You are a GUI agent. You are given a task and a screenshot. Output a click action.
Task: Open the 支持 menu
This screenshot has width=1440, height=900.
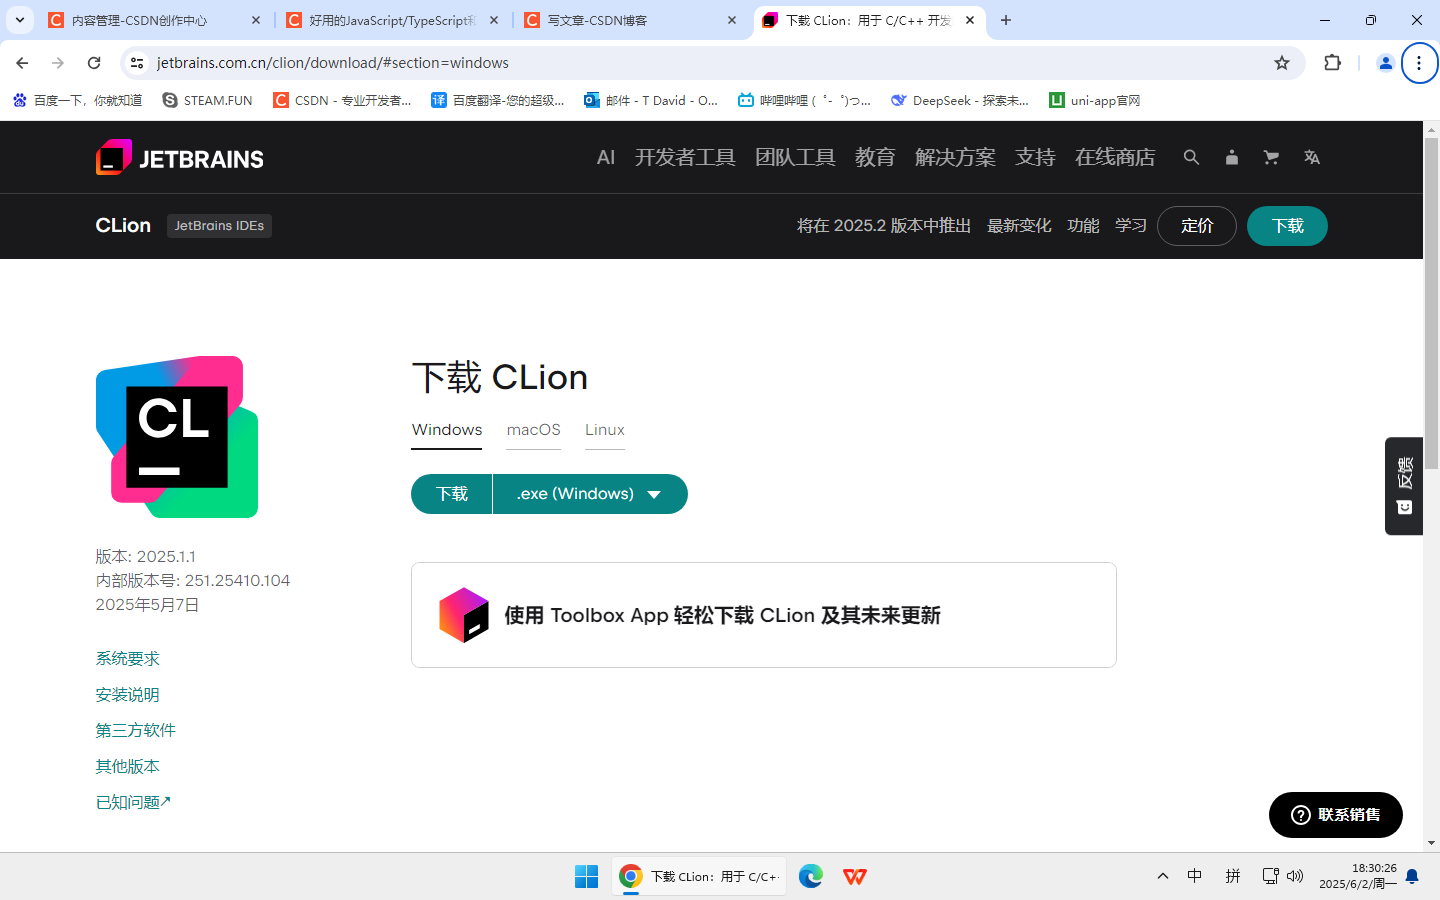1035,157
